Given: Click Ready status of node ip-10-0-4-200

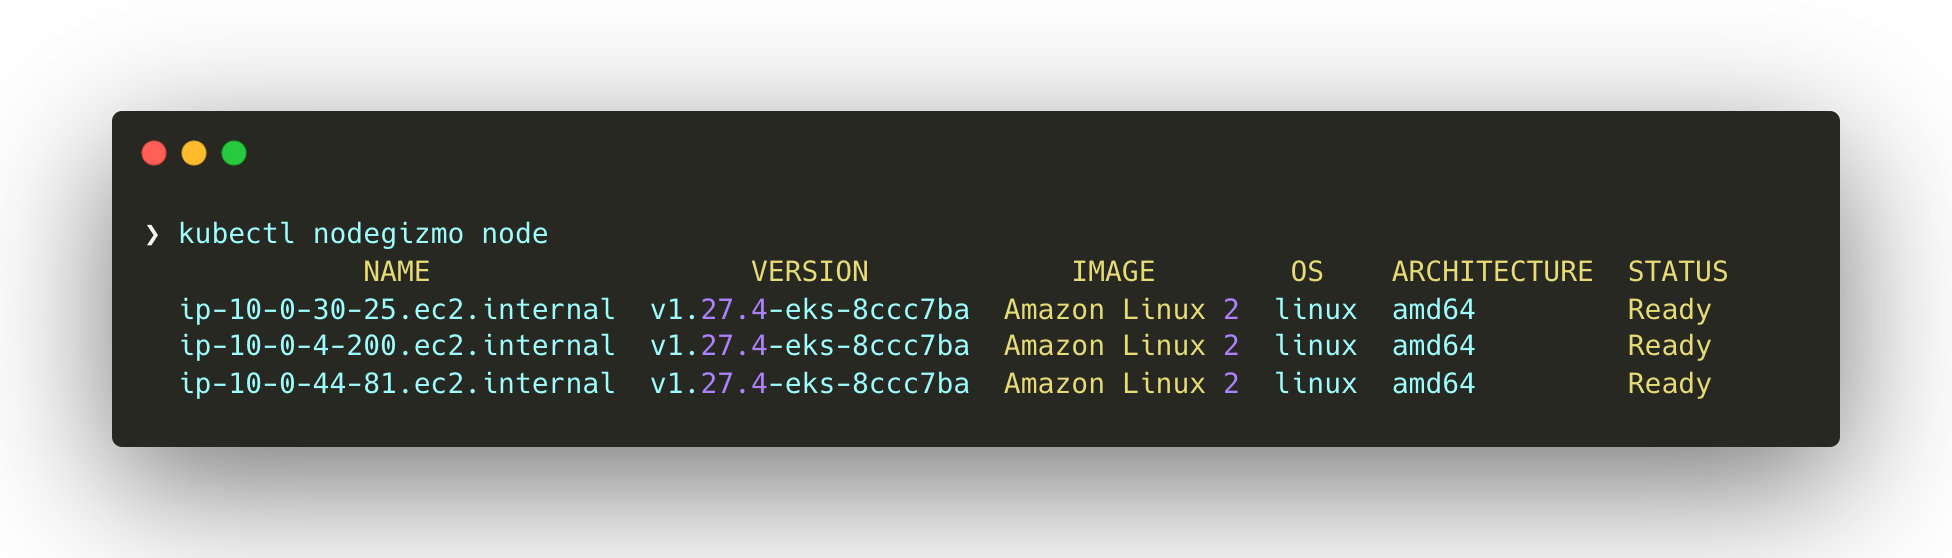Looking at the screenshot, I should [1669, 346].
